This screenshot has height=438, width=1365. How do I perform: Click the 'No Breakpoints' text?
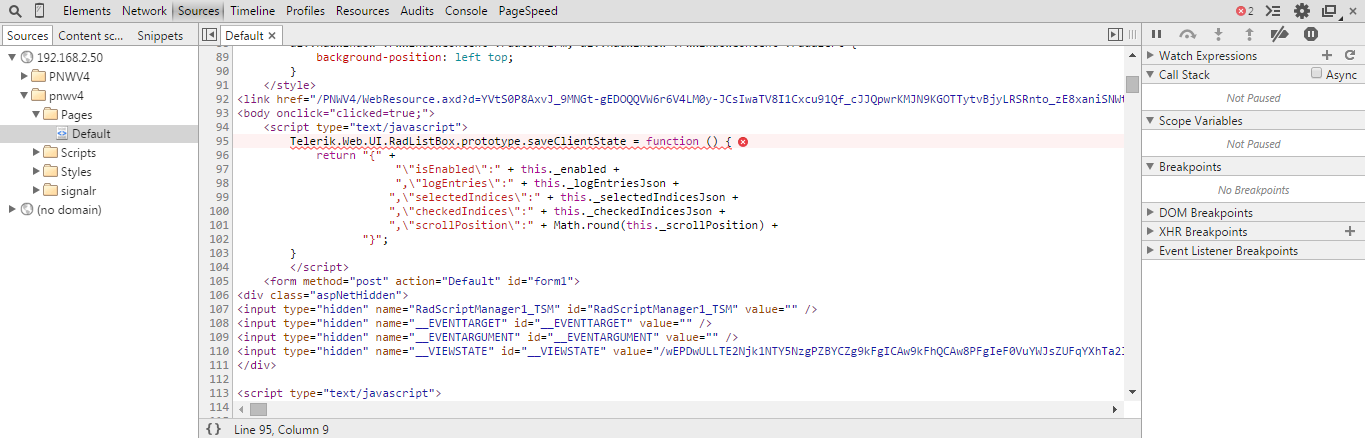point(1253,190)
